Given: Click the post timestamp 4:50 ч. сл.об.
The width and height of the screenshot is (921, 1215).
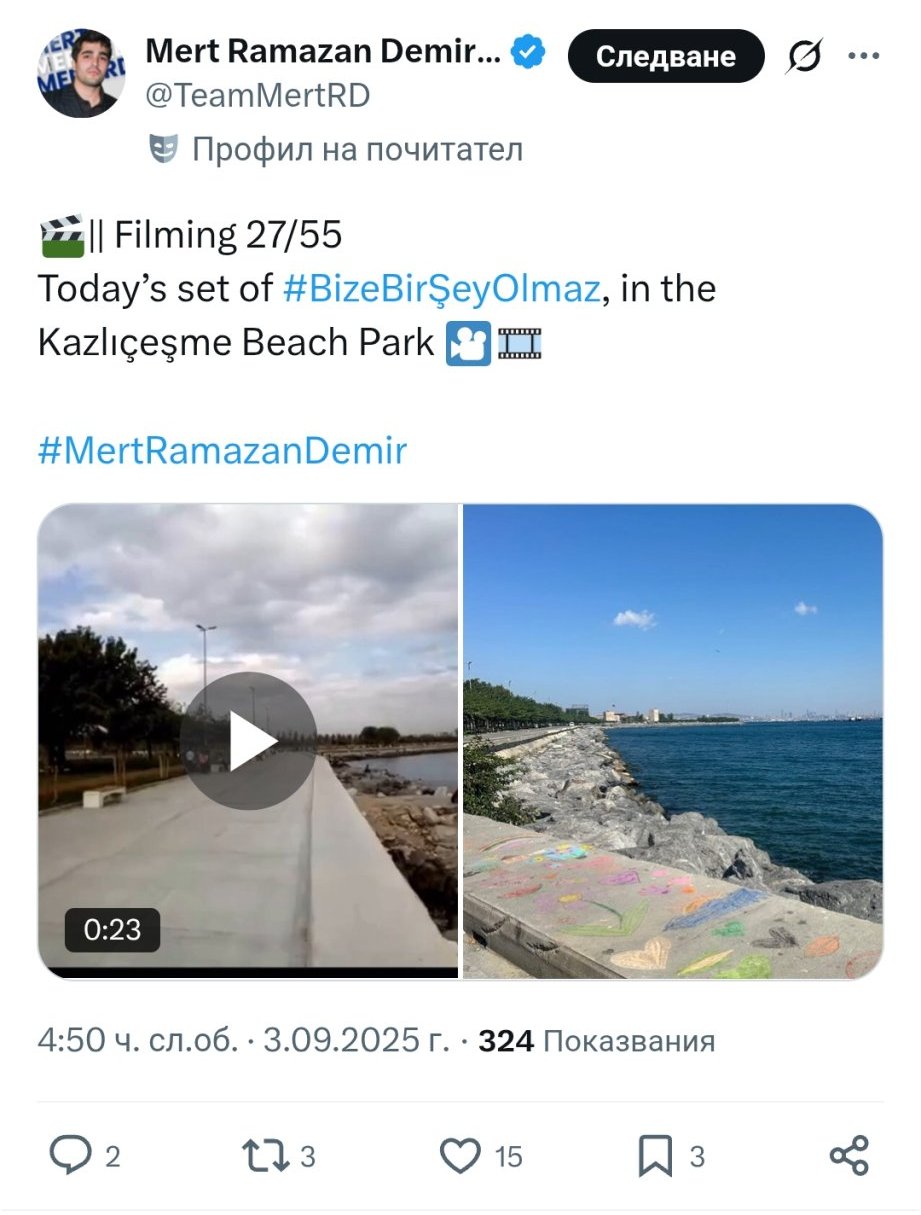Looking at the screenshot, I should point(138,1041).
